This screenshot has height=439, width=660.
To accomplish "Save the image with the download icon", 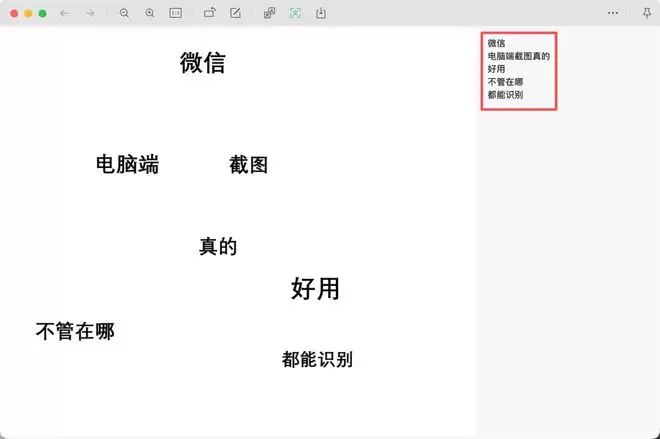I will [321, 13].
